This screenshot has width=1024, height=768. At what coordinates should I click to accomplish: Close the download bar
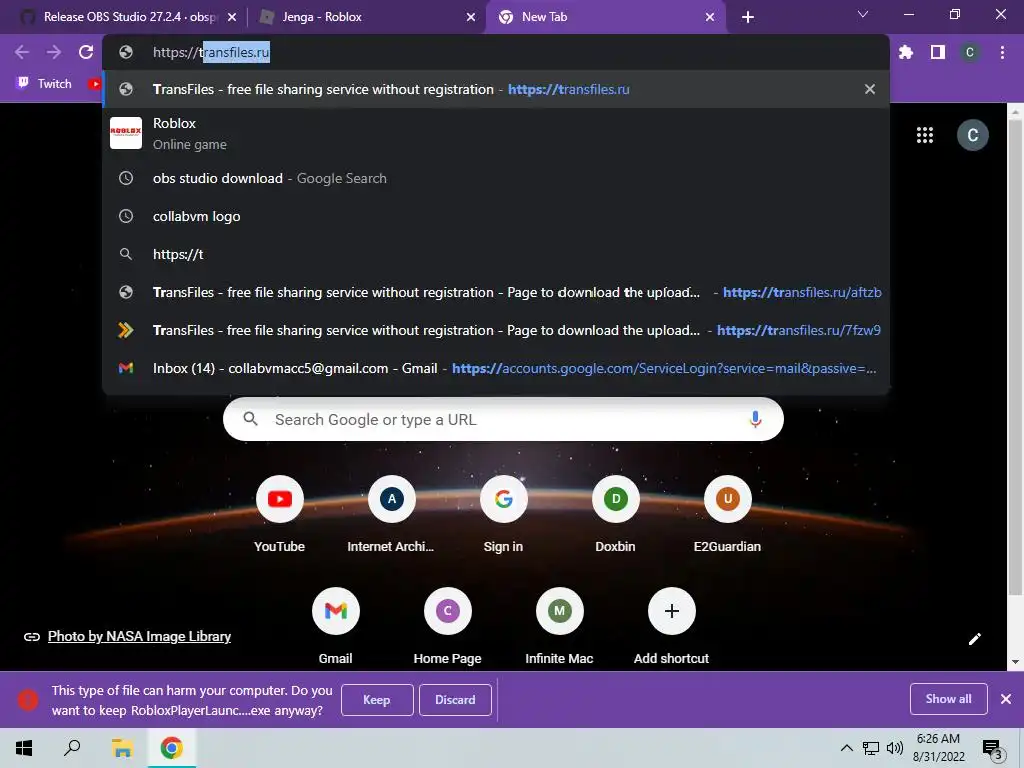[1006, 699]
